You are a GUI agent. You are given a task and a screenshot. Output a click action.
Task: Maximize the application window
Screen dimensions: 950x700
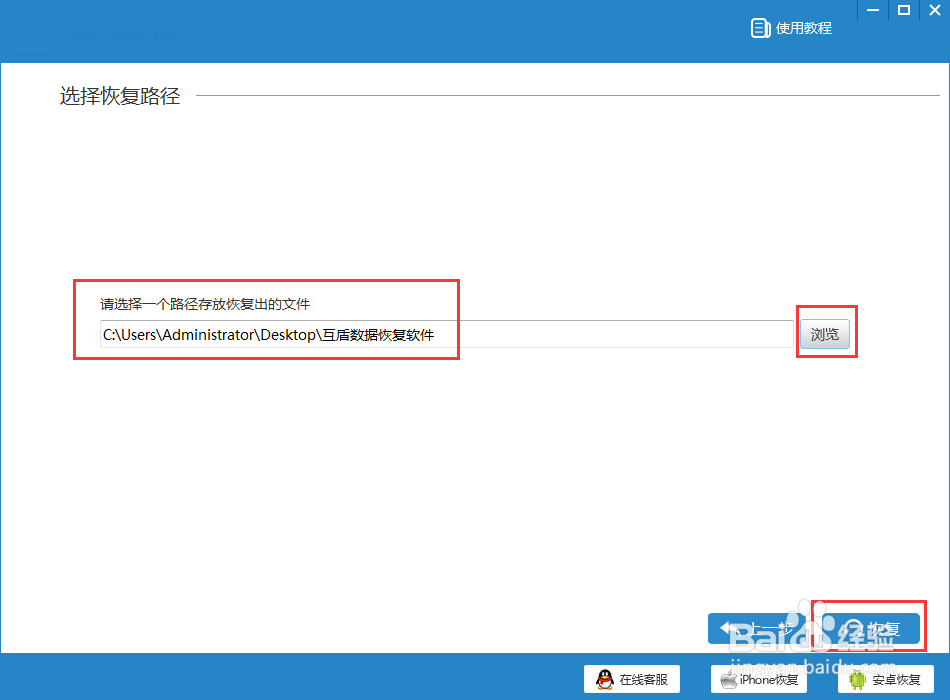(903, 10)
